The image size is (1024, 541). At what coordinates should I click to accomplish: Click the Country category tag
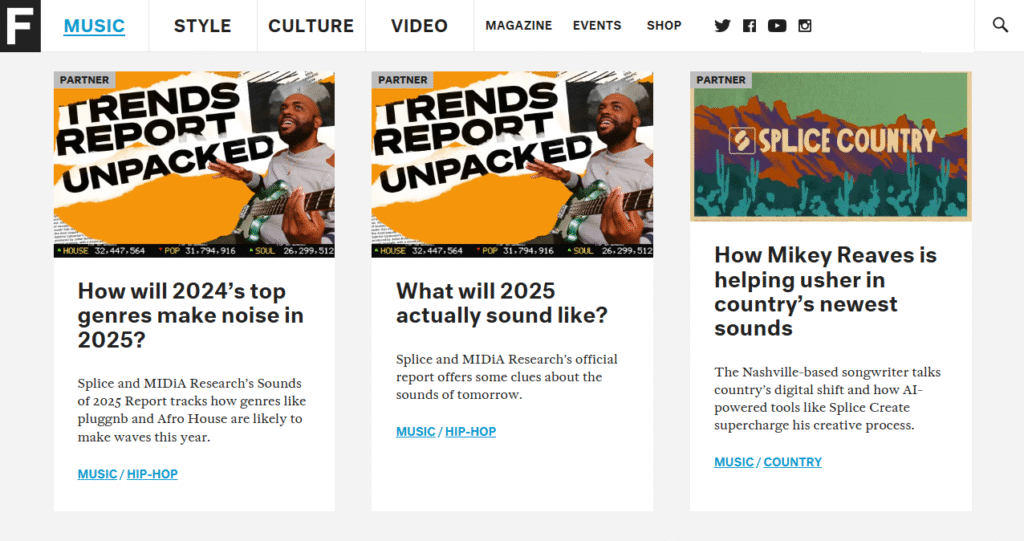(793, 462)
